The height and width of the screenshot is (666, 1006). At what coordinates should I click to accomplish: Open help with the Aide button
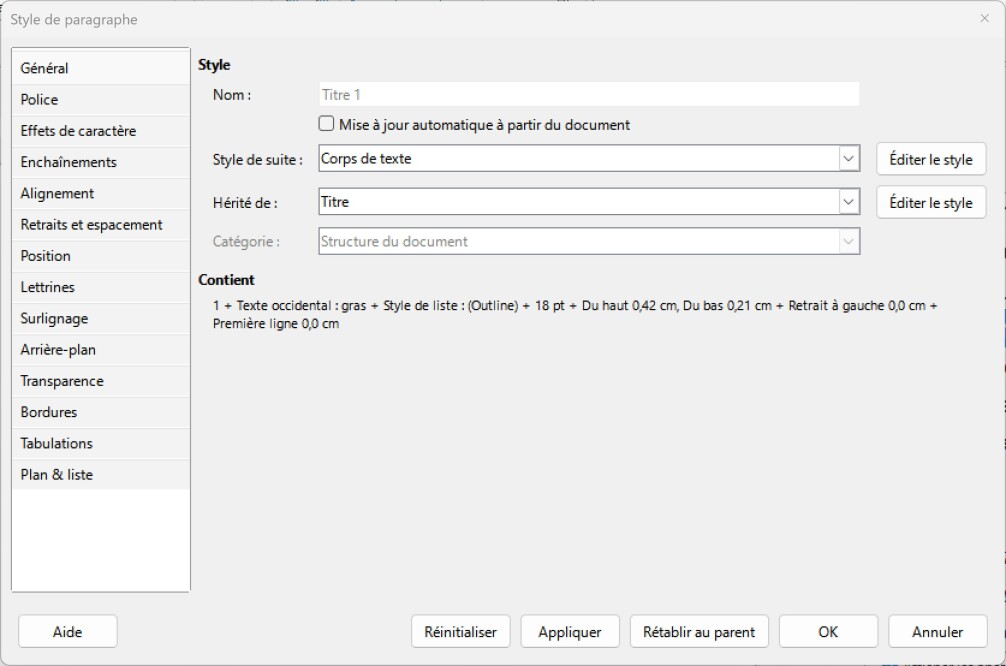pyautogui.click(x=67, y=632)
